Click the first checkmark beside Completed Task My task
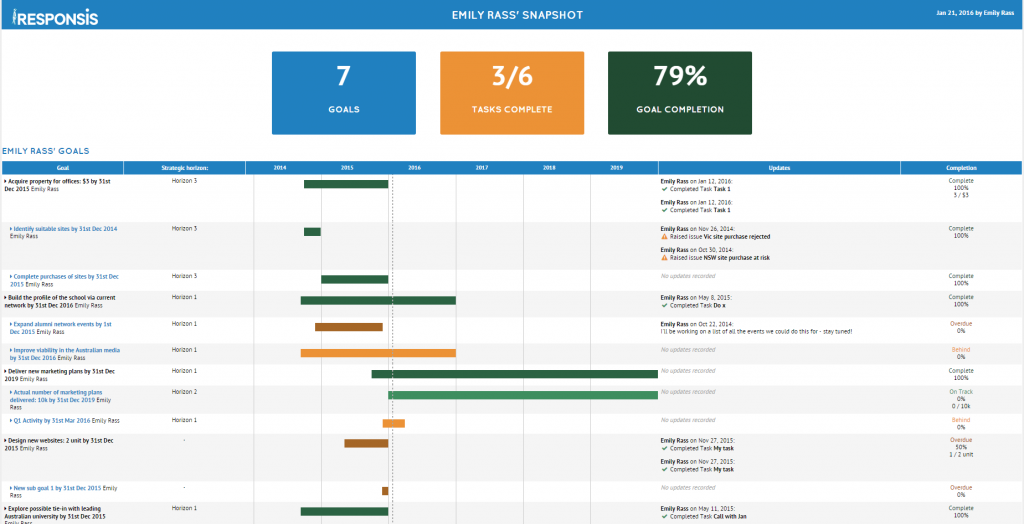Screen dimensions: 1024x524 [x=664, y=449]
